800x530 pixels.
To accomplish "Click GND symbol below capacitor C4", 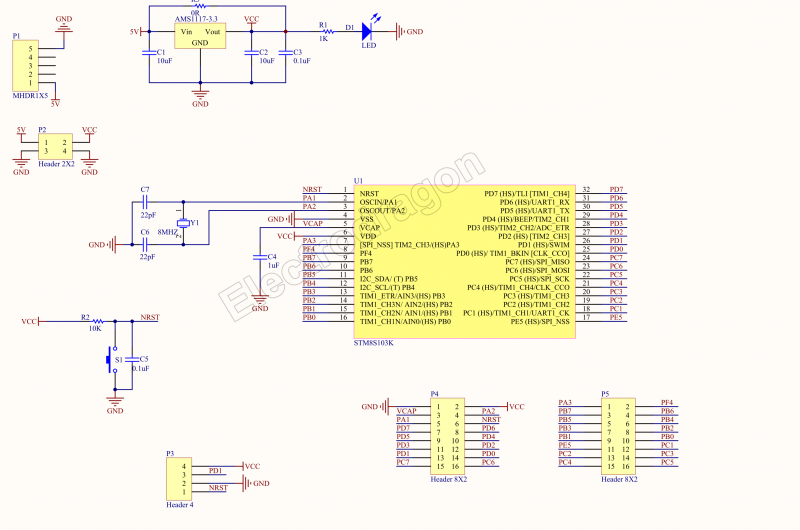I will [x=260, y=301].
